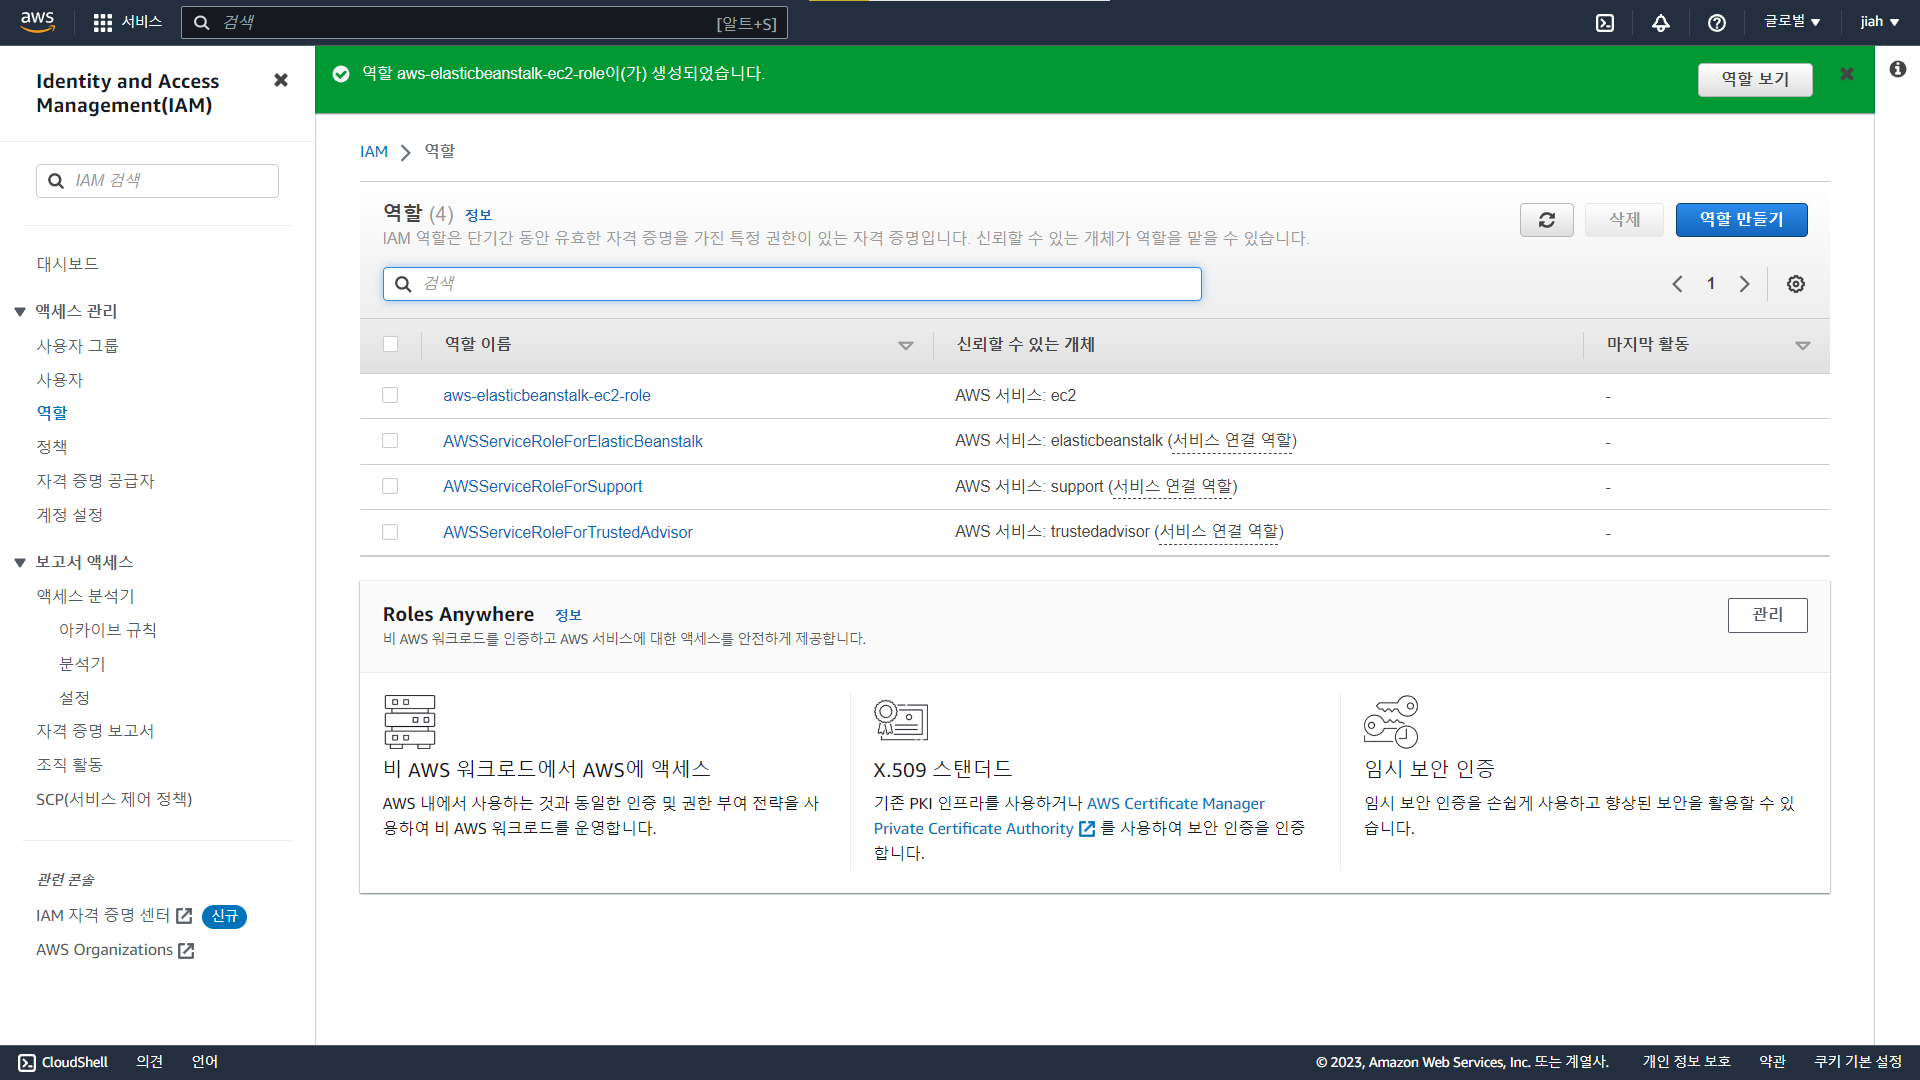Refresh the roles list
The image size is (1920, 1080).
[1547, 220]
